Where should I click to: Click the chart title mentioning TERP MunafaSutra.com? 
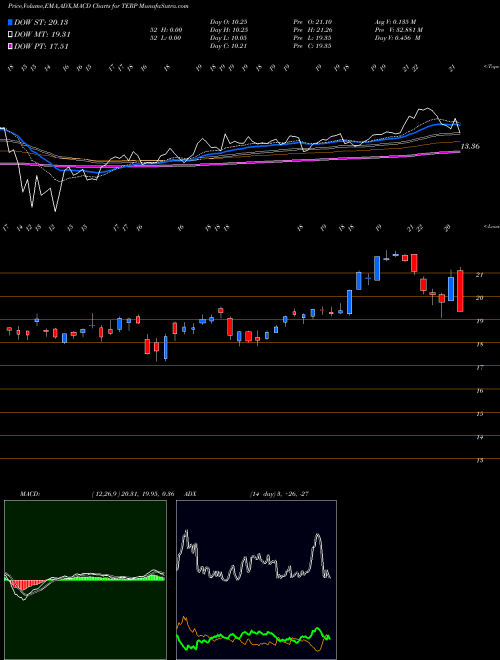(98, 6)
